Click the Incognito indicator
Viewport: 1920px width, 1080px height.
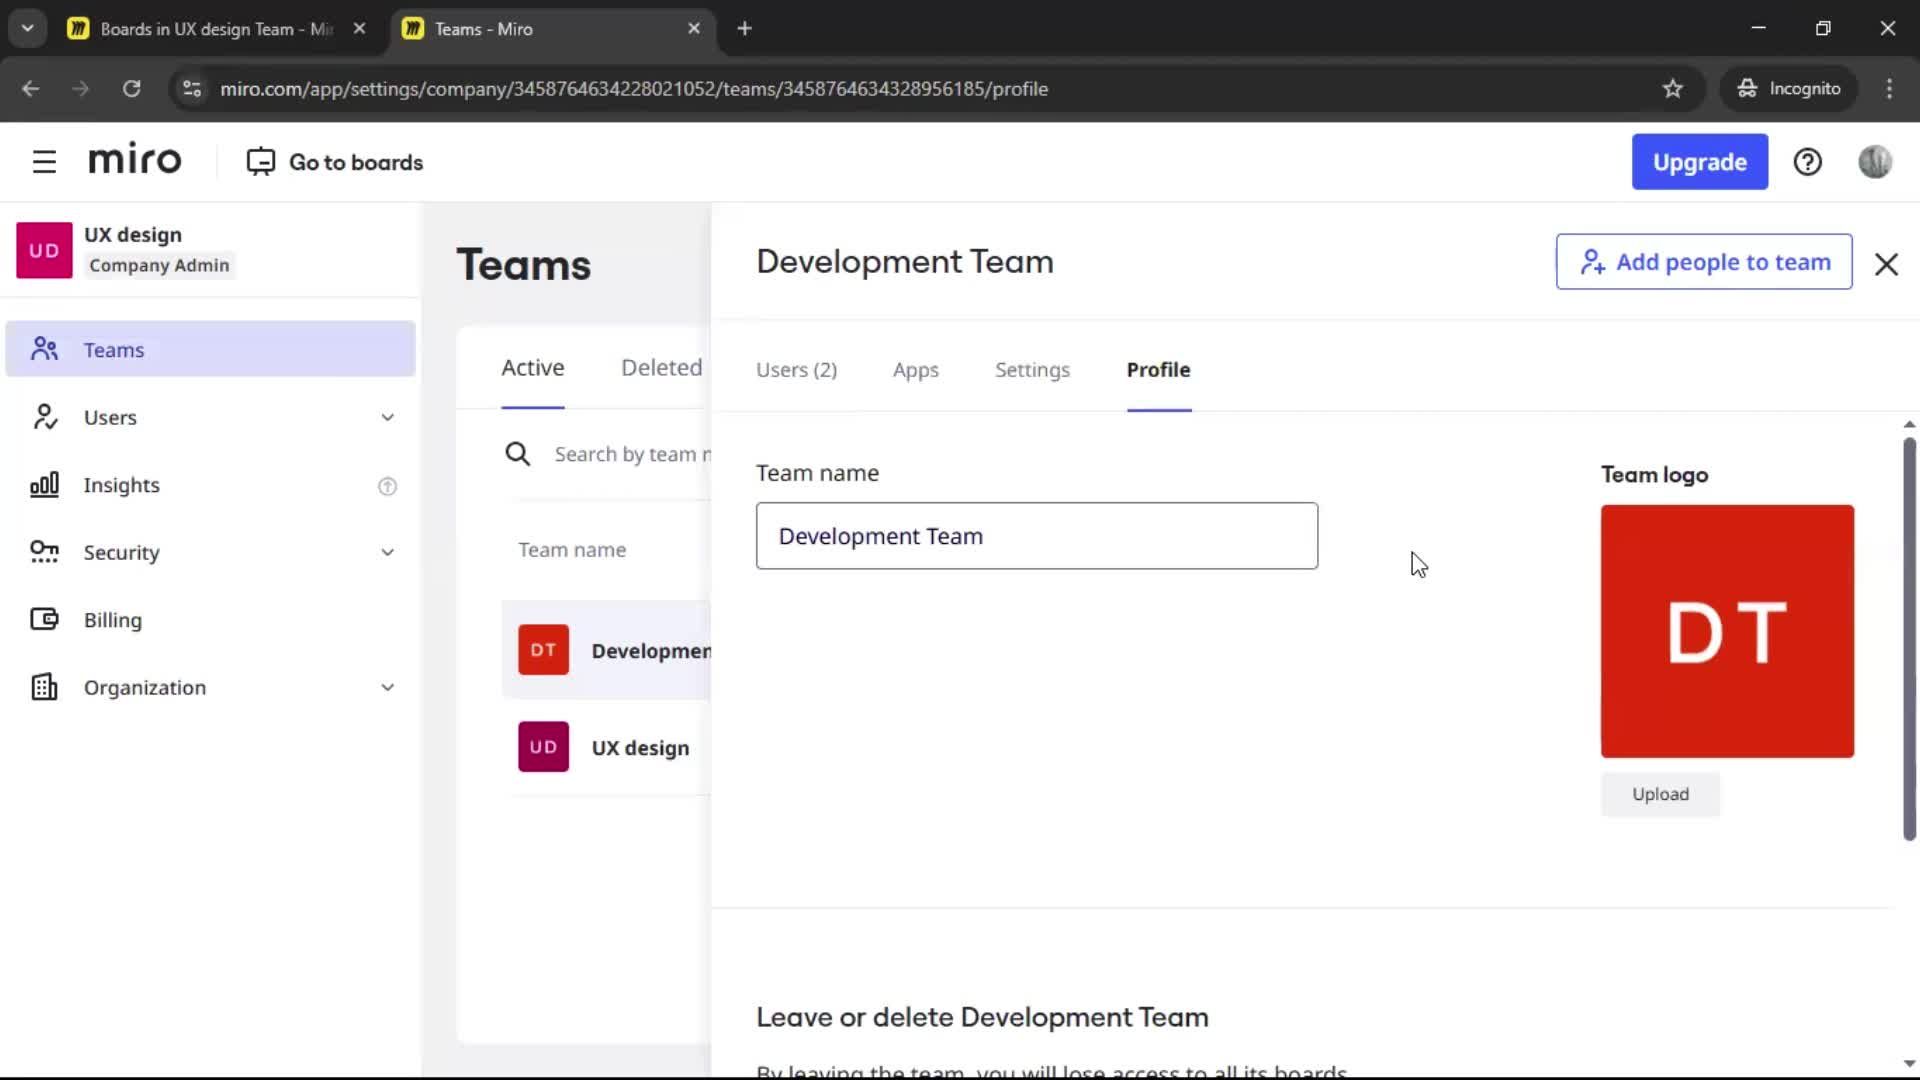click(1788, 89)
